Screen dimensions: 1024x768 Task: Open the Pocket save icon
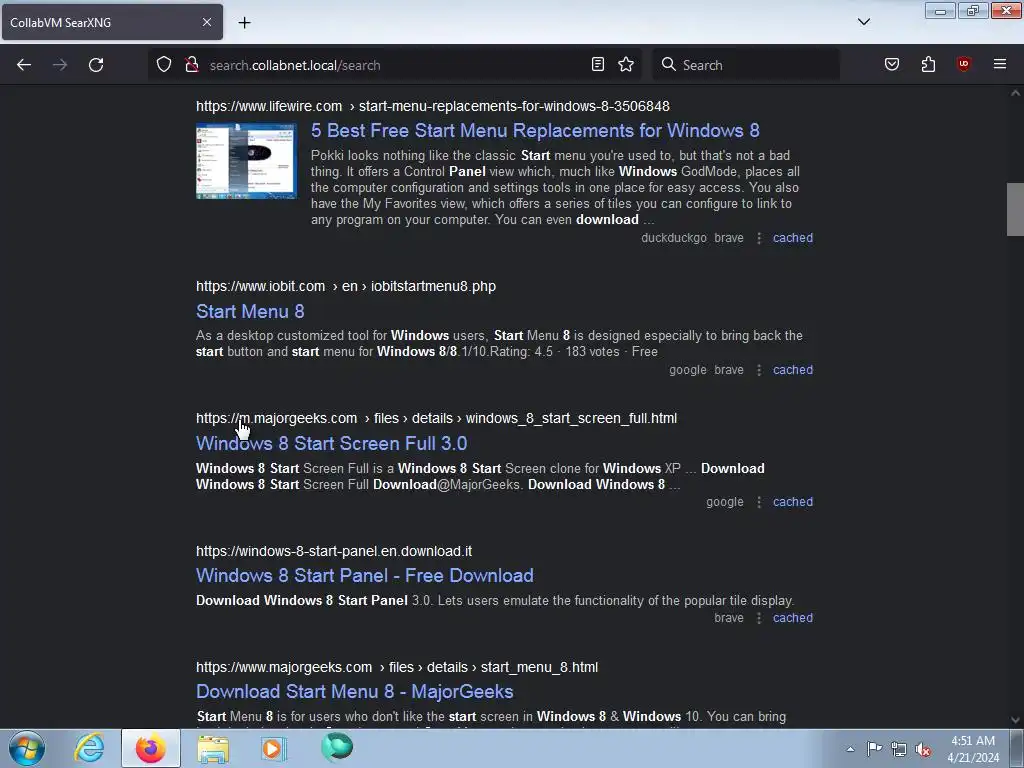coord(892,64)
